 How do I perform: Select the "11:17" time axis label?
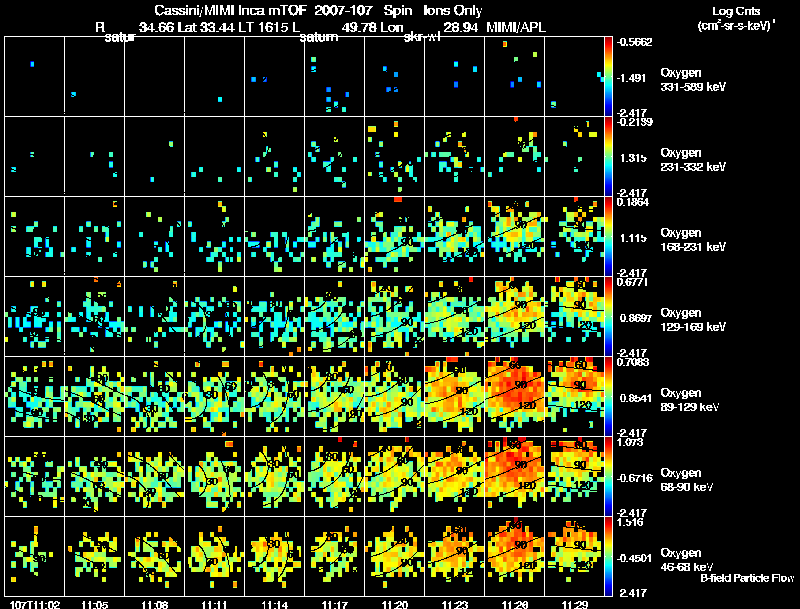click(335, 605)
